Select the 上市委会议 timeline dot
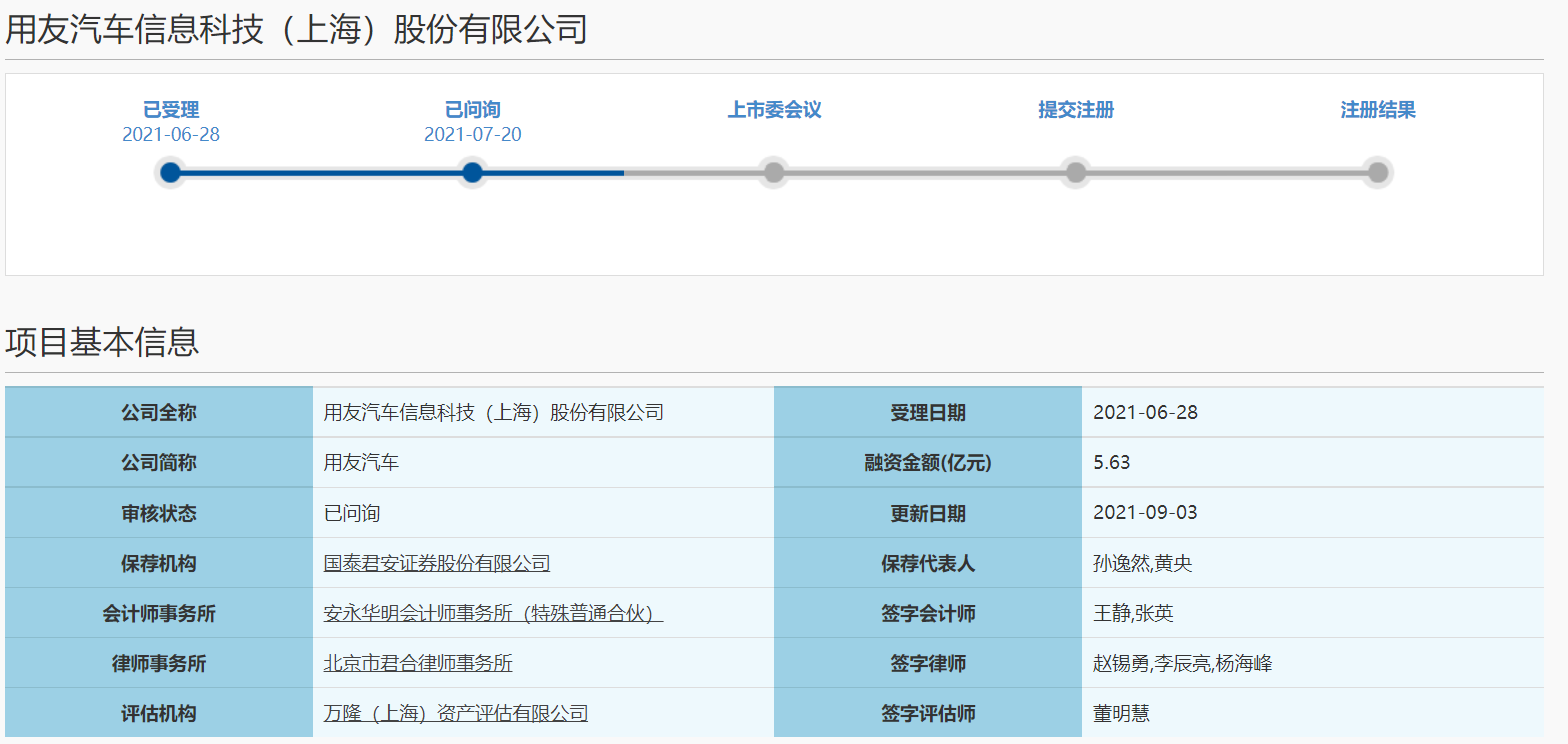Screen dimensions: 1568x744 [774, 173]
